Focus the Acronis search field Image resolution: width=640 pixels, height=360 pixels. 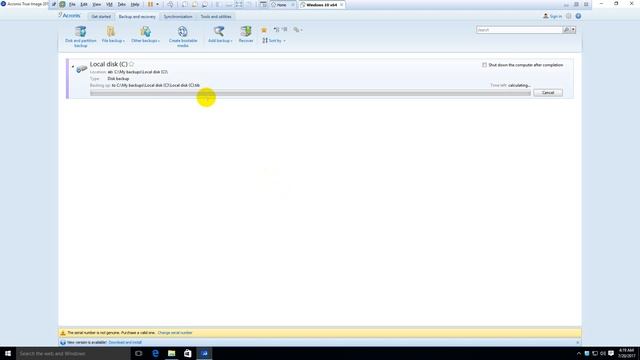pyautogui.click(x=519, y=30)
